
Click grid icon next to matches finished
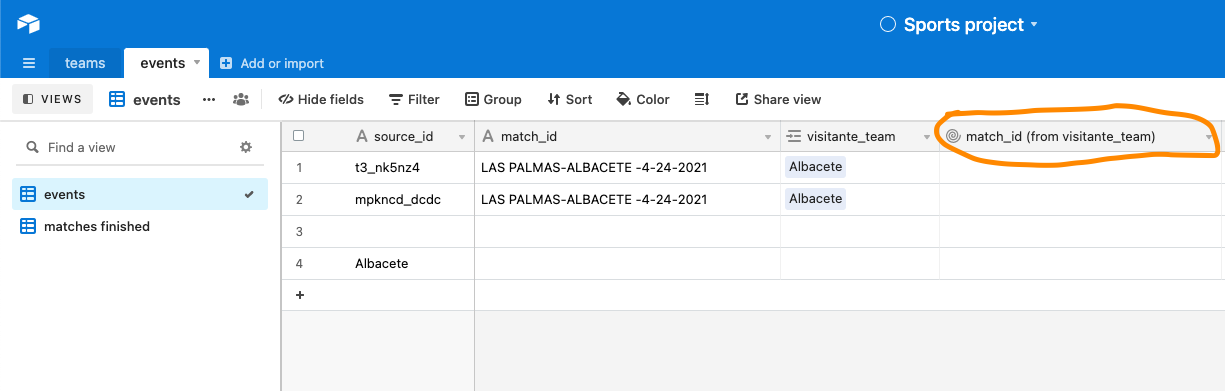click(28, 226)
